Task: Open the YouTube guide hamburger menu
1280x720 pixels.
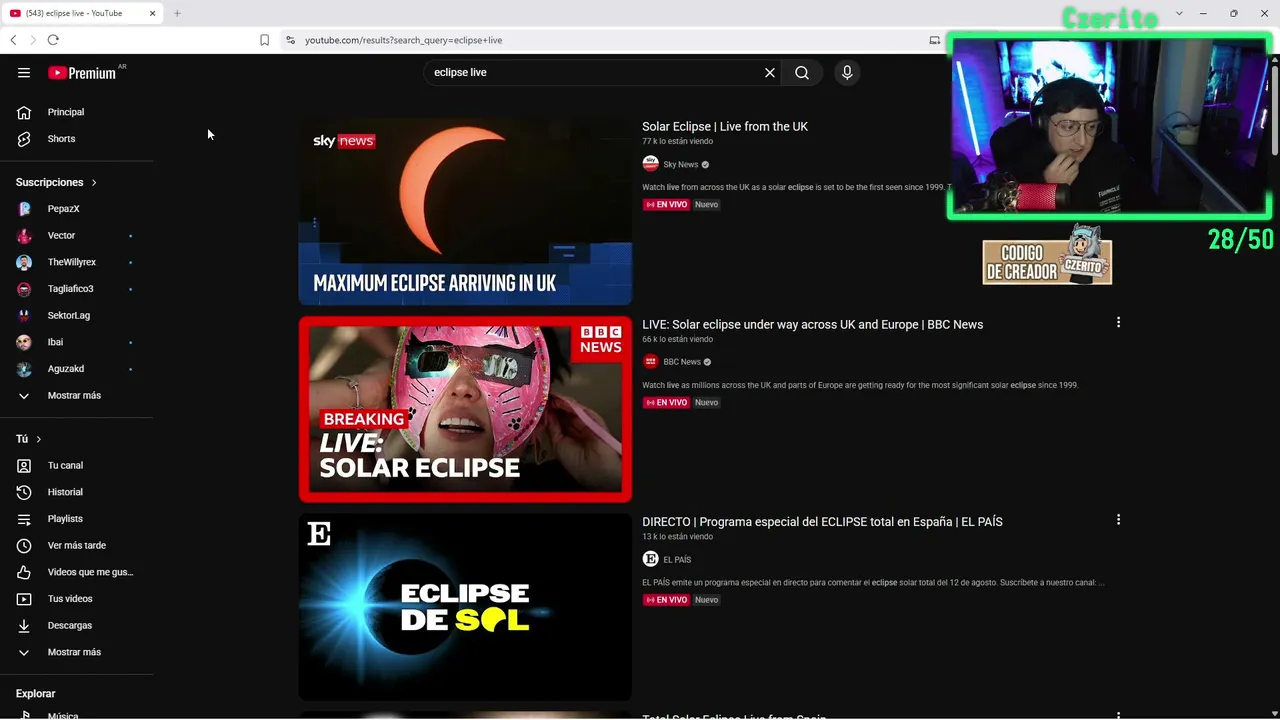Action: point(24,73)
